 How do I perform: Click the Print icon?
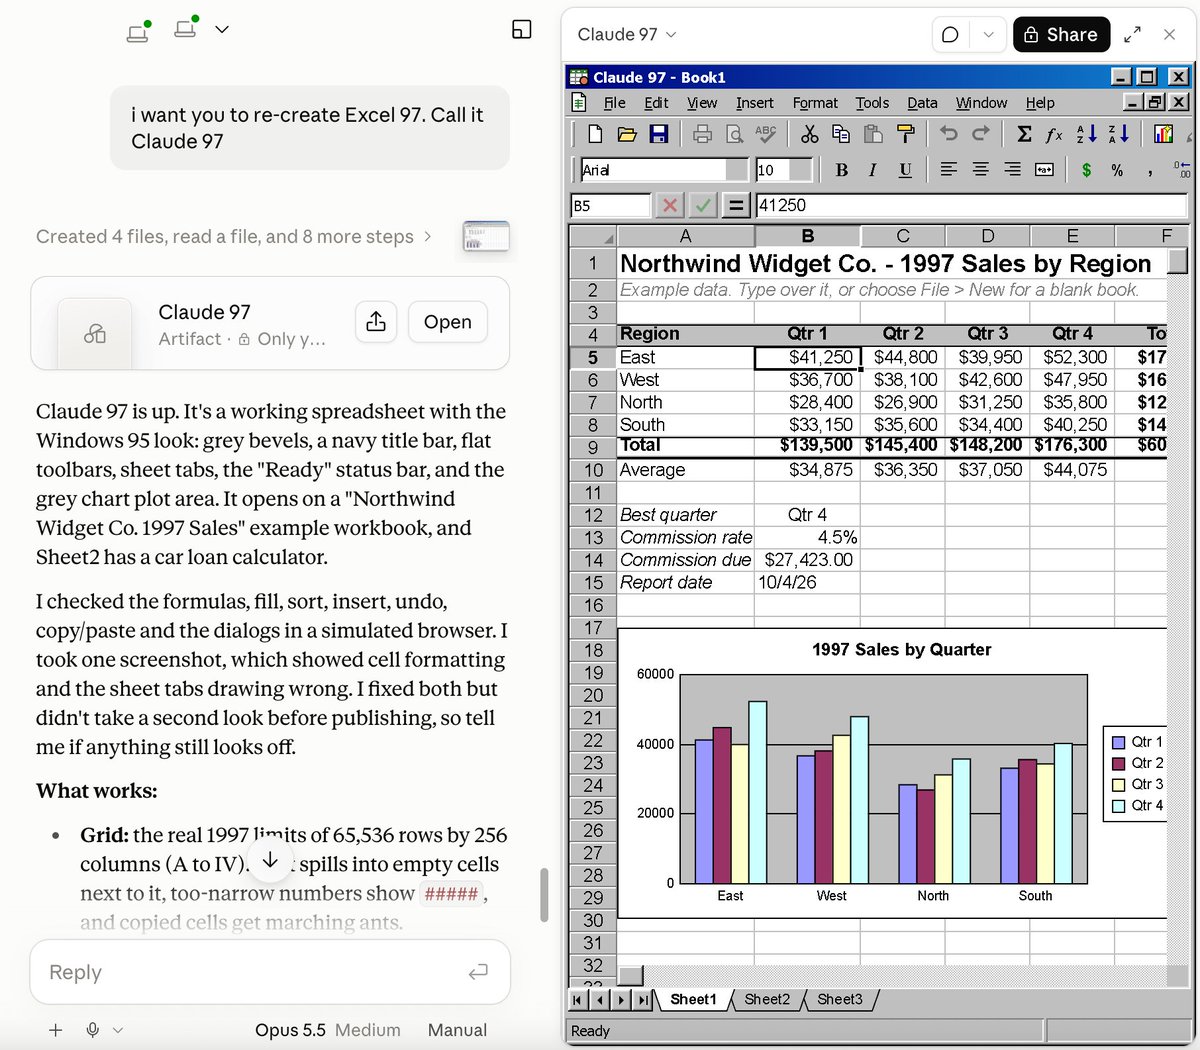[x=703, y=134]
